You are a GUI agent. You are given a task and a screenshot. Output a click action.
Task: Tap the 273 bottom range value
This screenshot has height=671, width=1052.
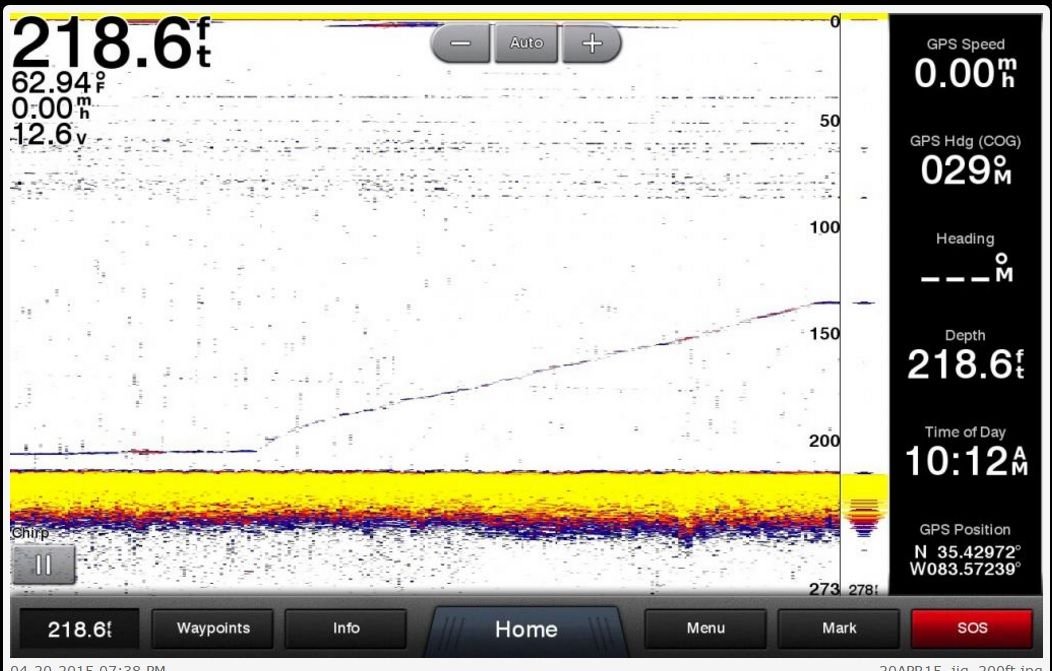click(825, 589)
